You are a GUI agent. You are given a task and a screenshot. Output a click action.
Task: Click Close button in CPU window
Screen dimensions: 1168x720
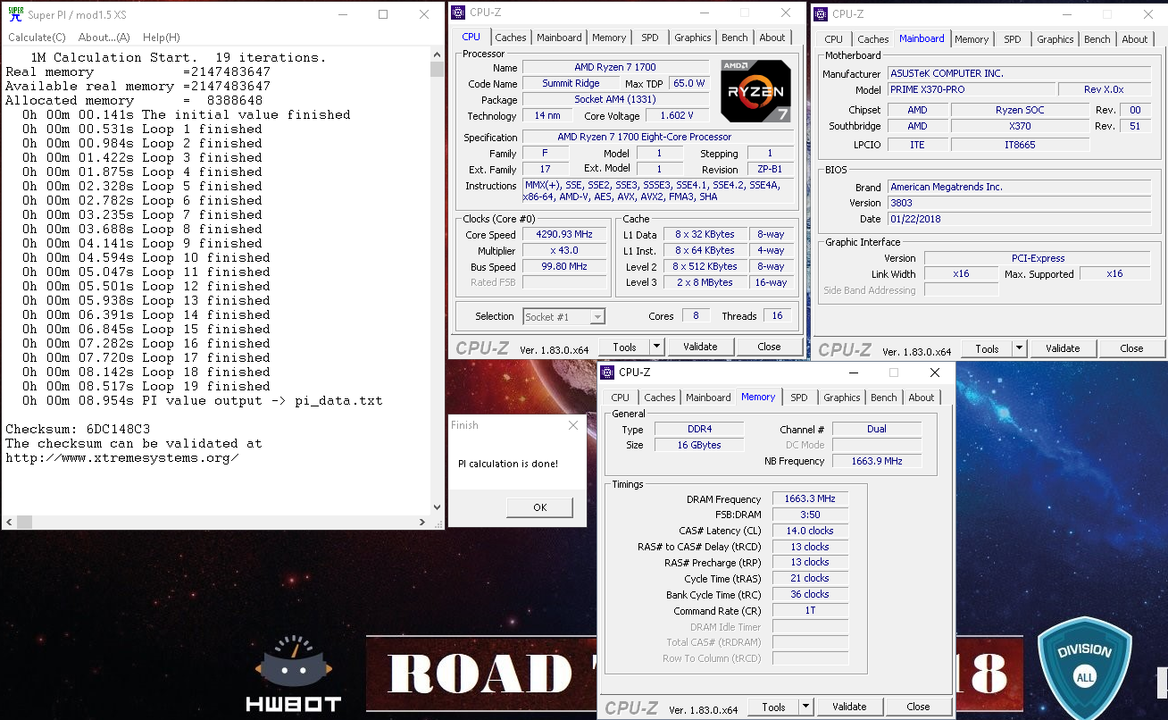(x=769, y=346)
